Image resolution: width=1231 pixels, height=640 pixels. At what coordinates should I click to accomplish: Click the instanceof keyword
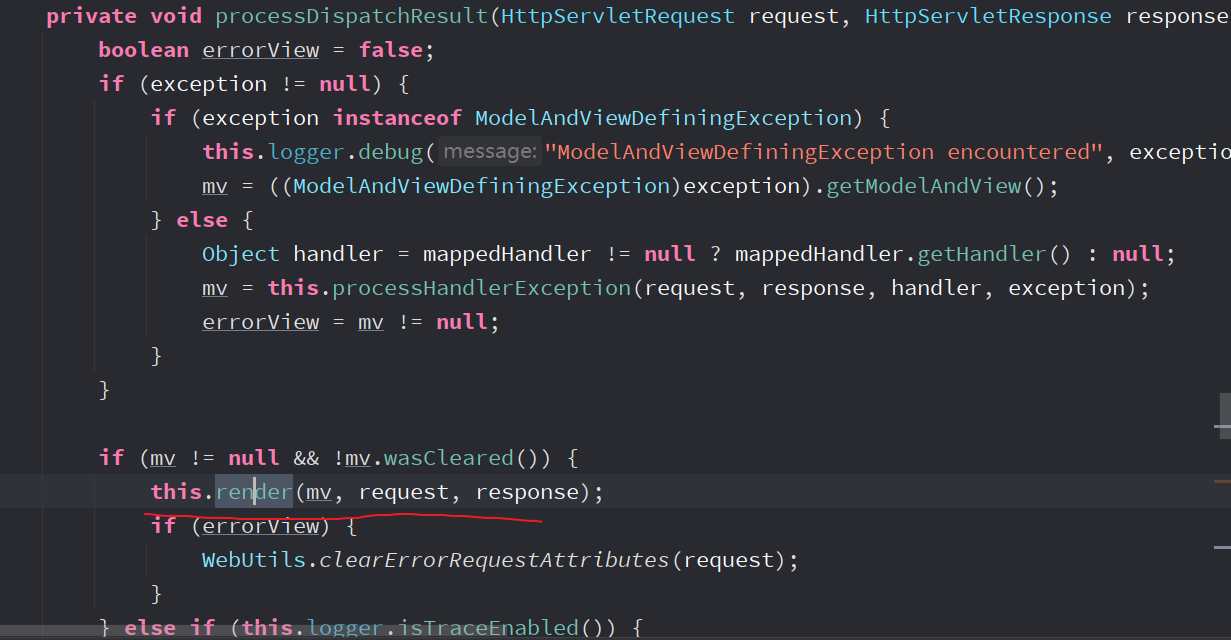(x=397, y=118)
